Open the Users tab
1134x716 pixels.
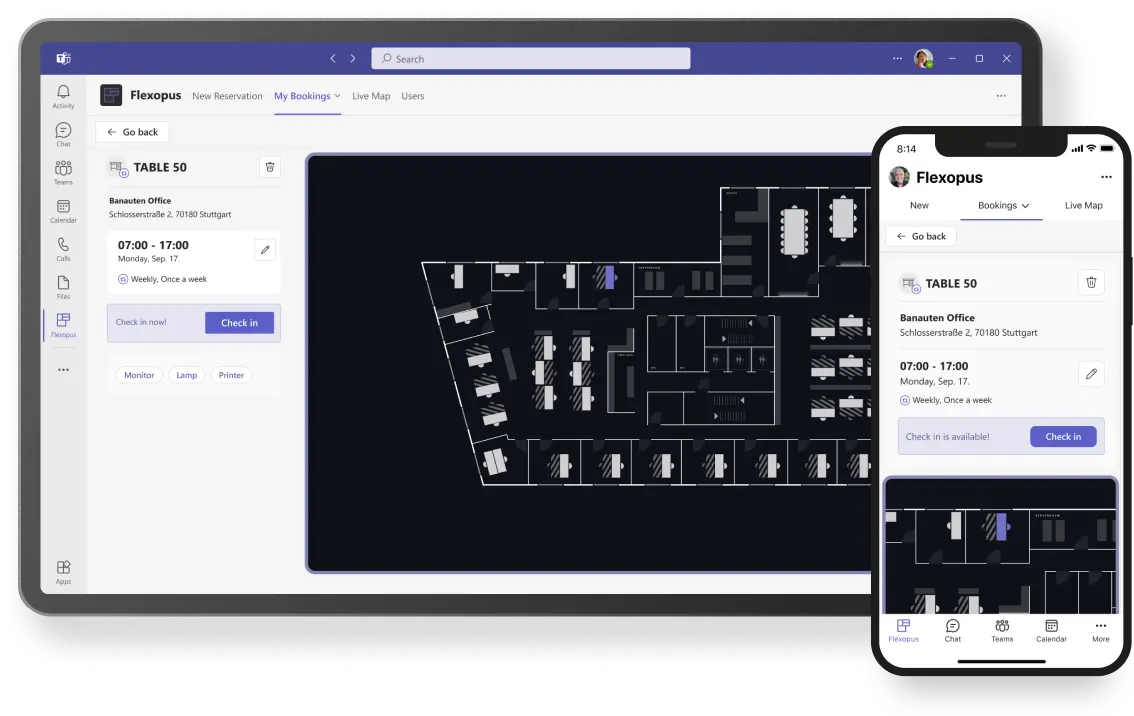413,95
